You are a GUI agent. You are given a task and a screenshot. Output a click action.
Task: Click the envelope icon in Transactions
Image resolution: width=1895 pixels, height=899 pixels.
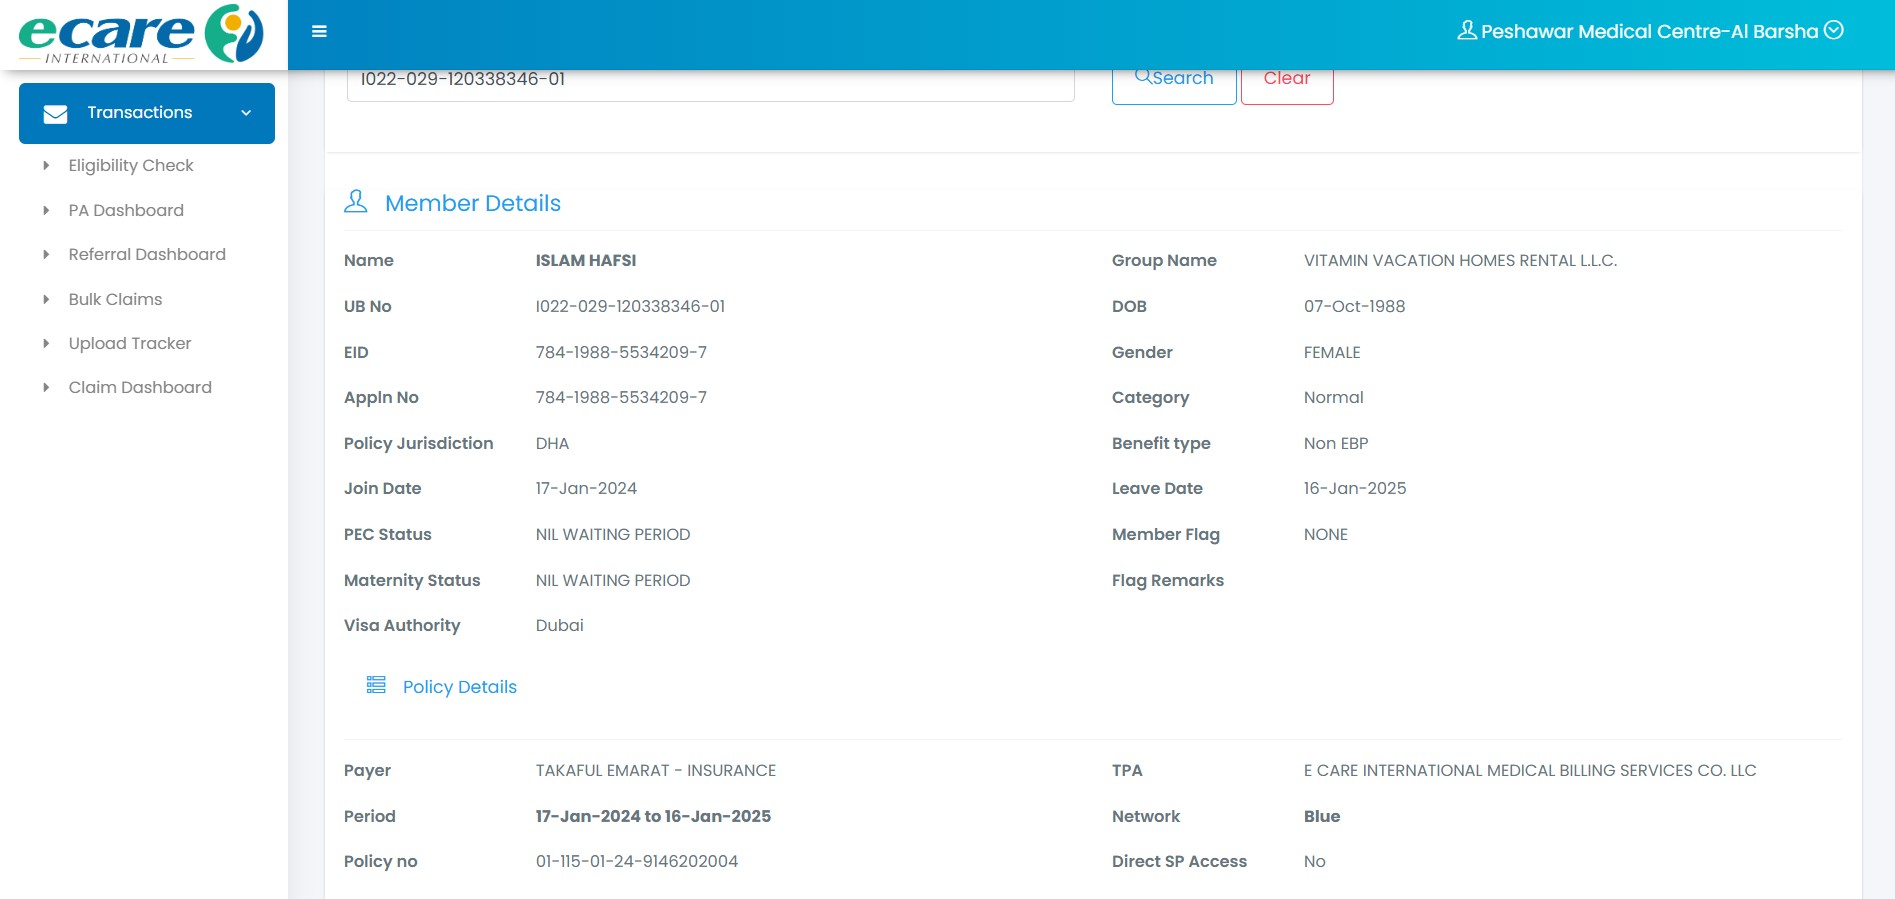point(56,114)
